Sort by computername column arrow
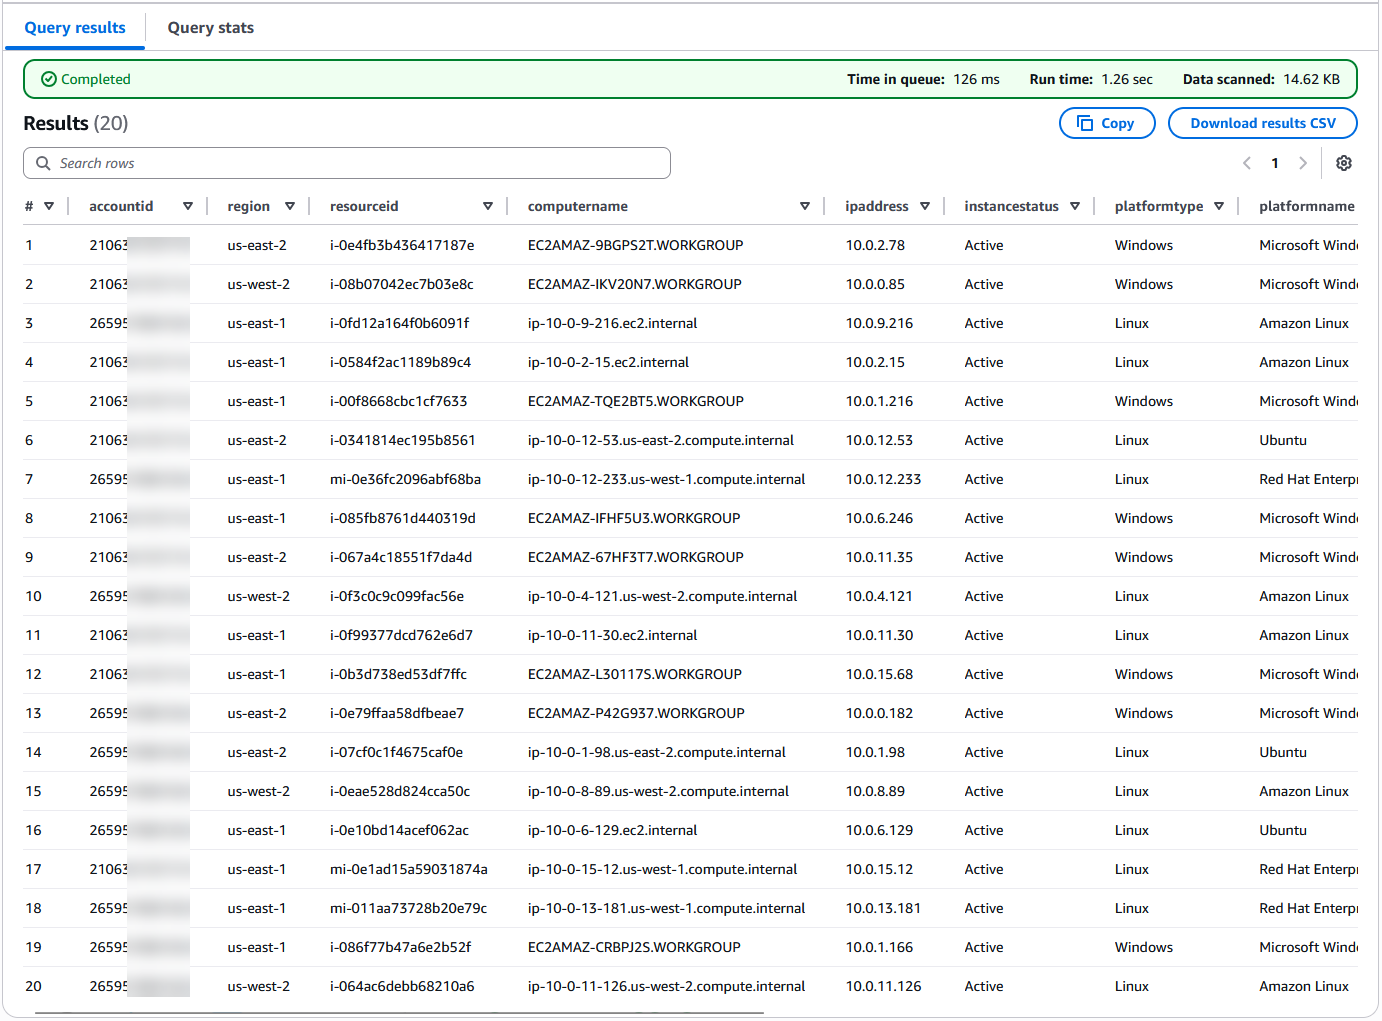 coord(805,206)
